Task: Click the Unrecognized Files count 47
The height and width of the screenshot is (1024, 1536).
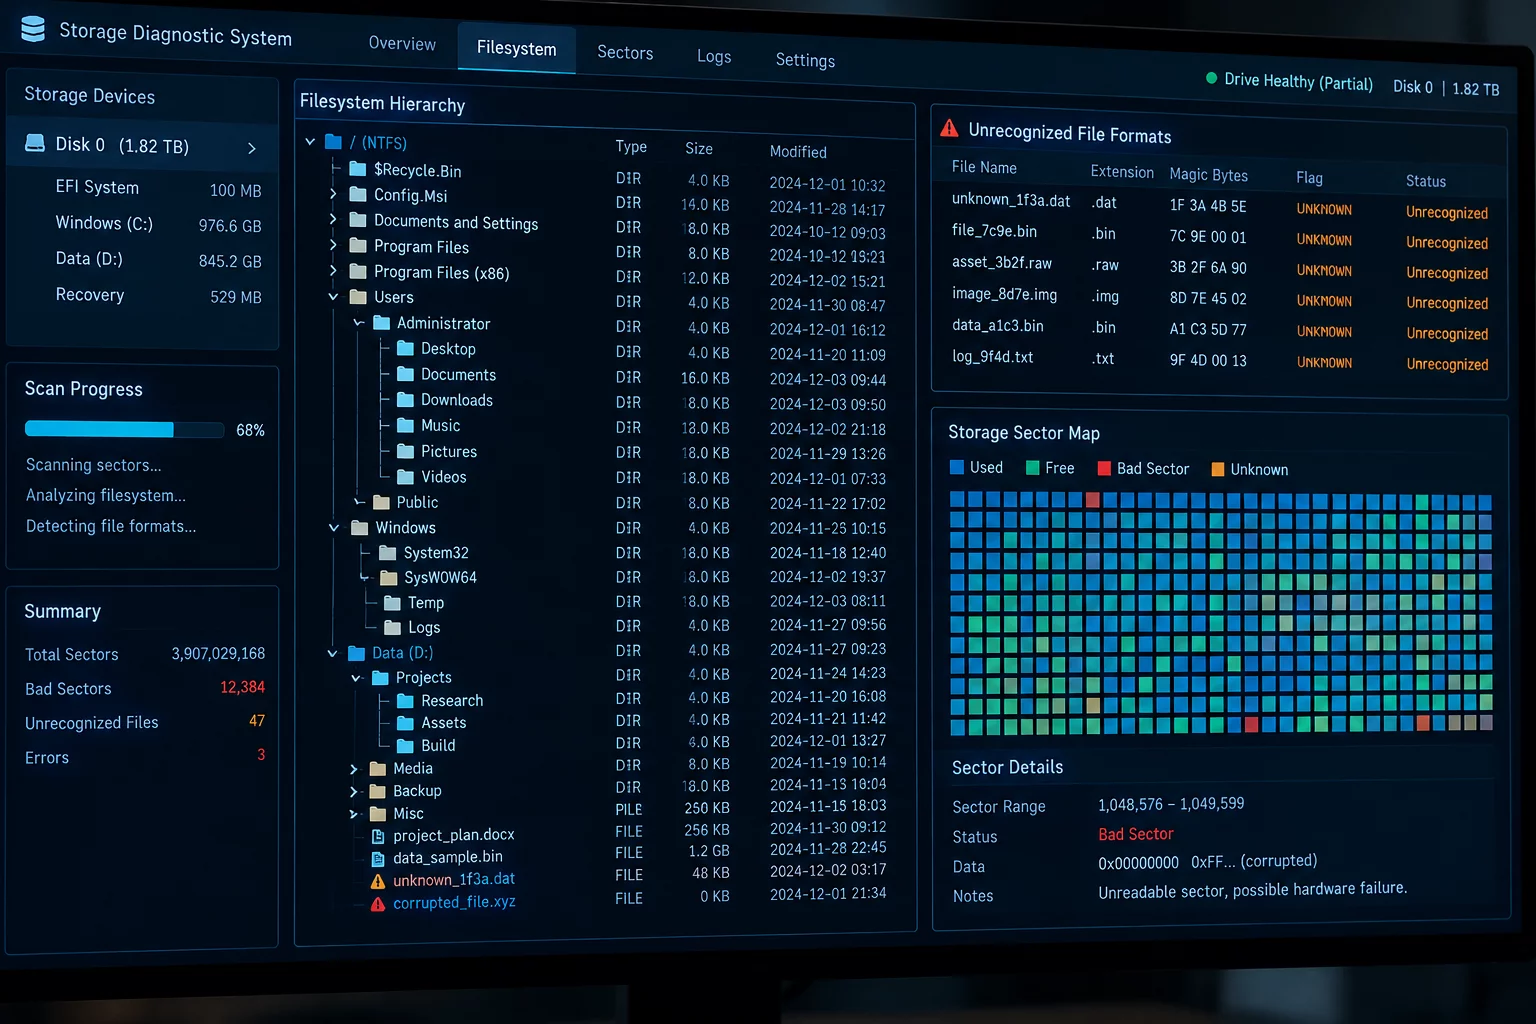Action: pyautogui.click(x=257, y=721)
